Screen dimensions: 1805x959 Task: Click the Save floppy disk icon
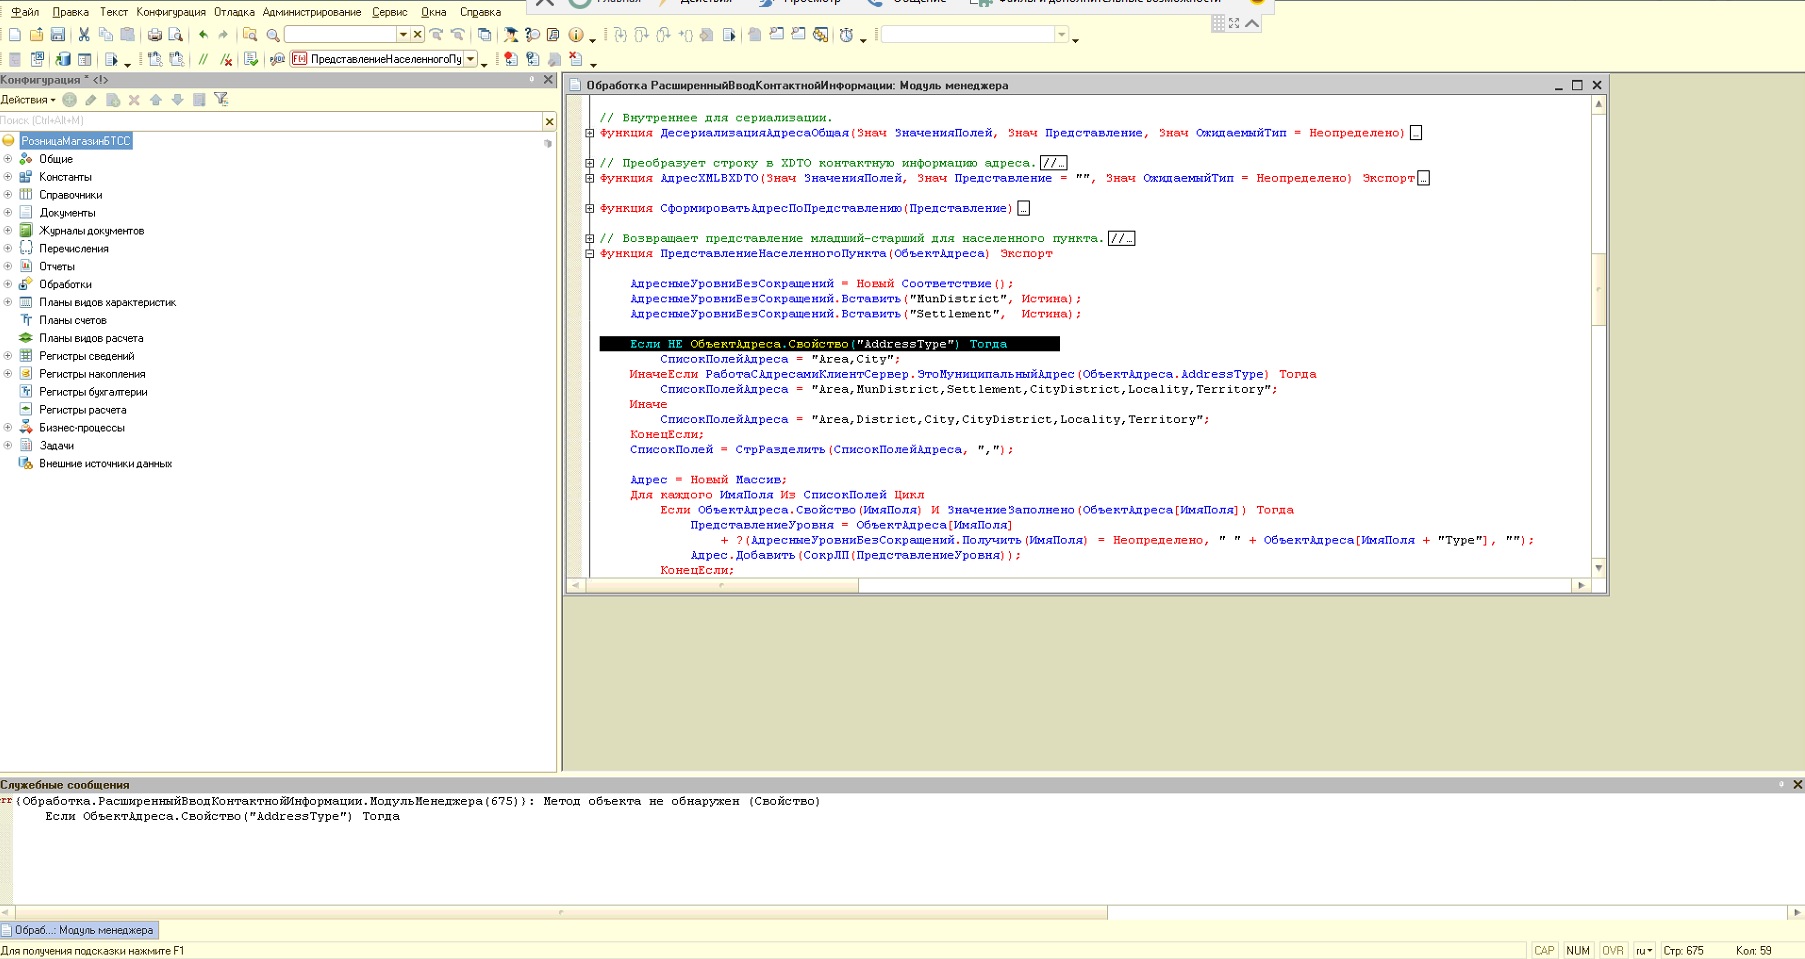(58, 35)
